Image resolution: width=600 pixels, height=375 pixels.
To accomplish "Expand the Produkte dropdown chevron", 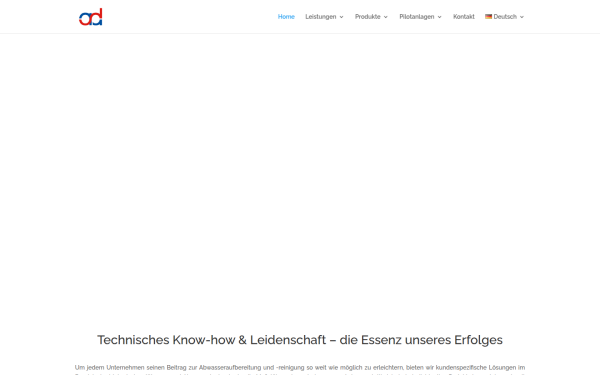I will pyautogui.click(x=386, y=17).
